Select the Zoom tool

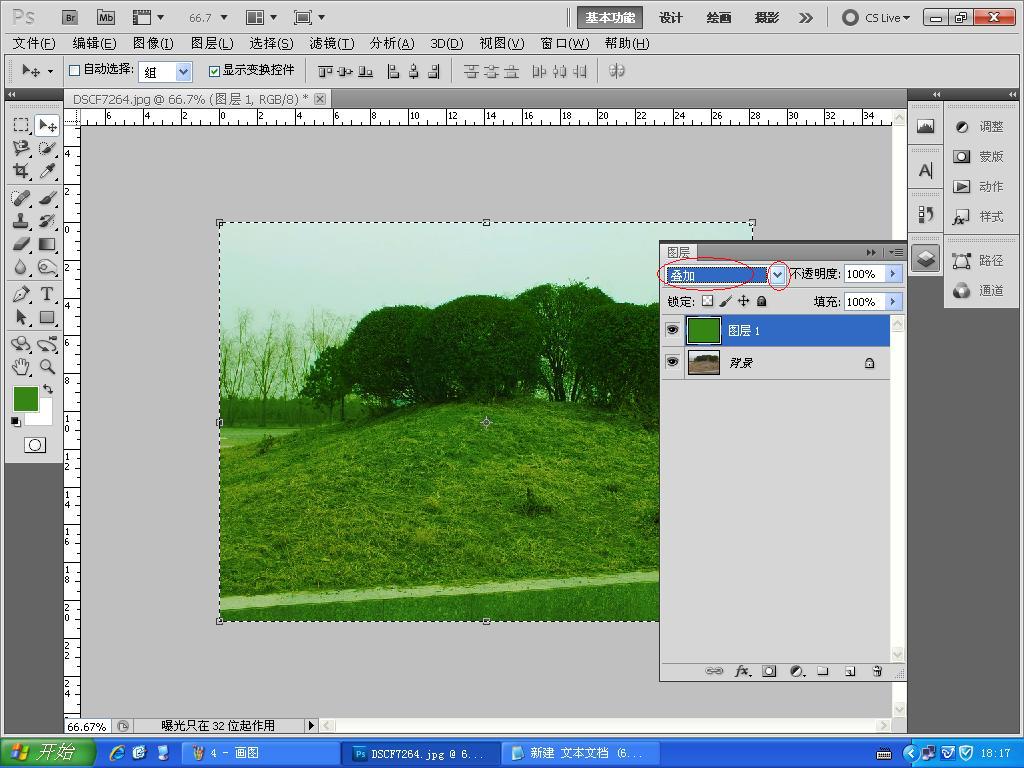47,366
